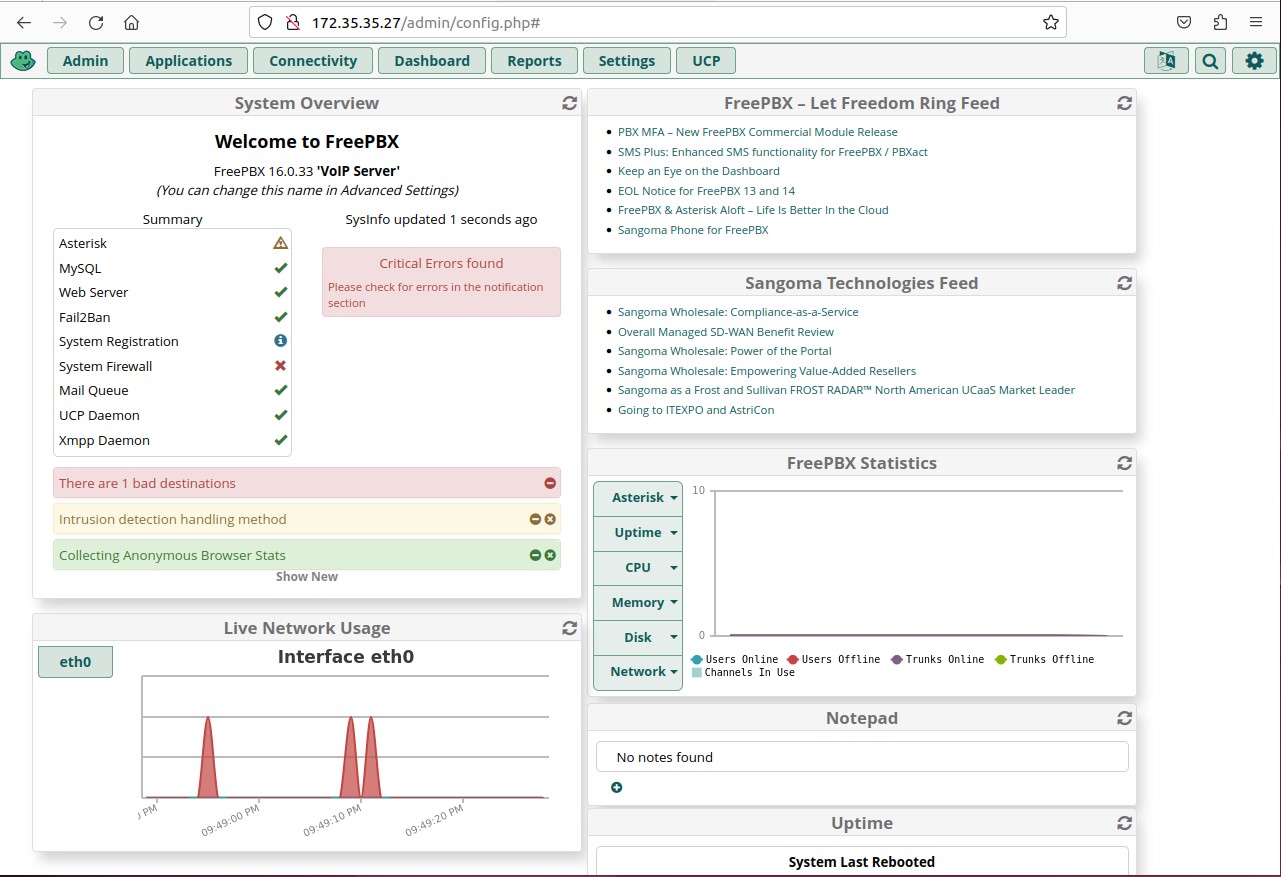Screen dimensions: 1281x877
Task: Open PBX MFA commercial module release article
Action: coord(758,132)
